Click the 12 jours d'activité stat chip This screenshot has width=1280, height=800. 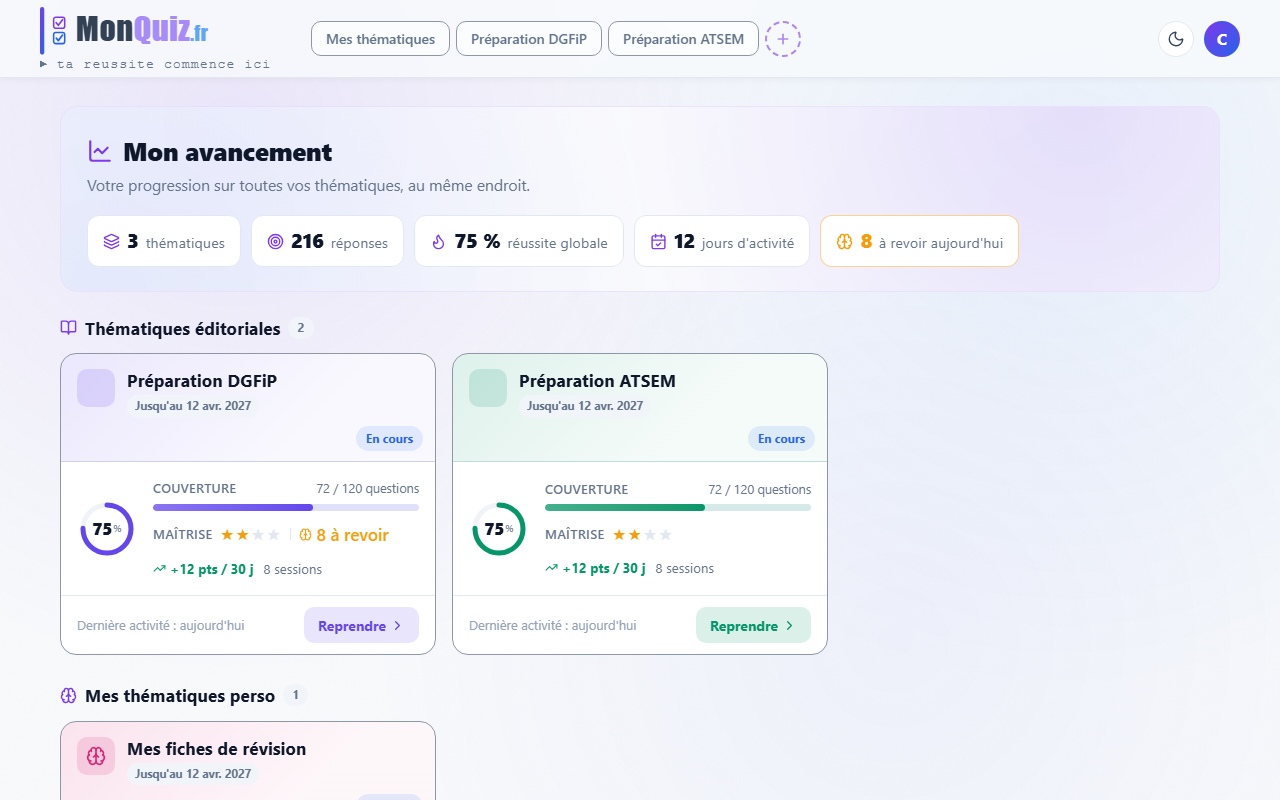[x=722, y=241]
